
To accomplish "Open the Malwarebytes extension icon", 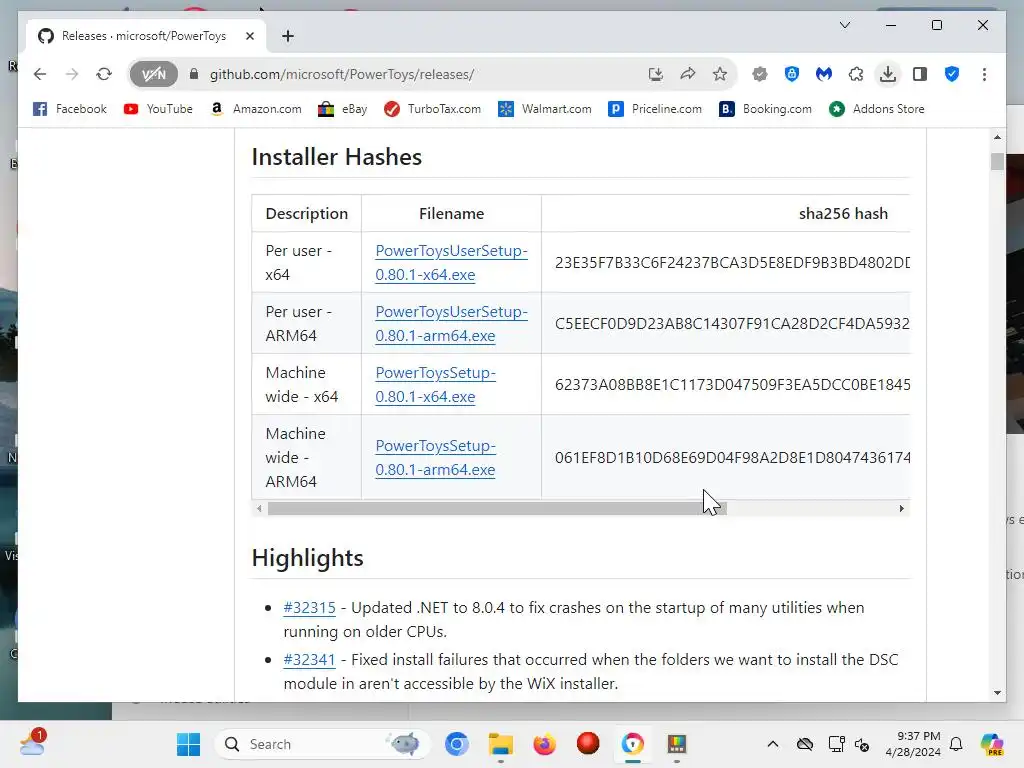I will pyautogui.click(x=824, y=74).
